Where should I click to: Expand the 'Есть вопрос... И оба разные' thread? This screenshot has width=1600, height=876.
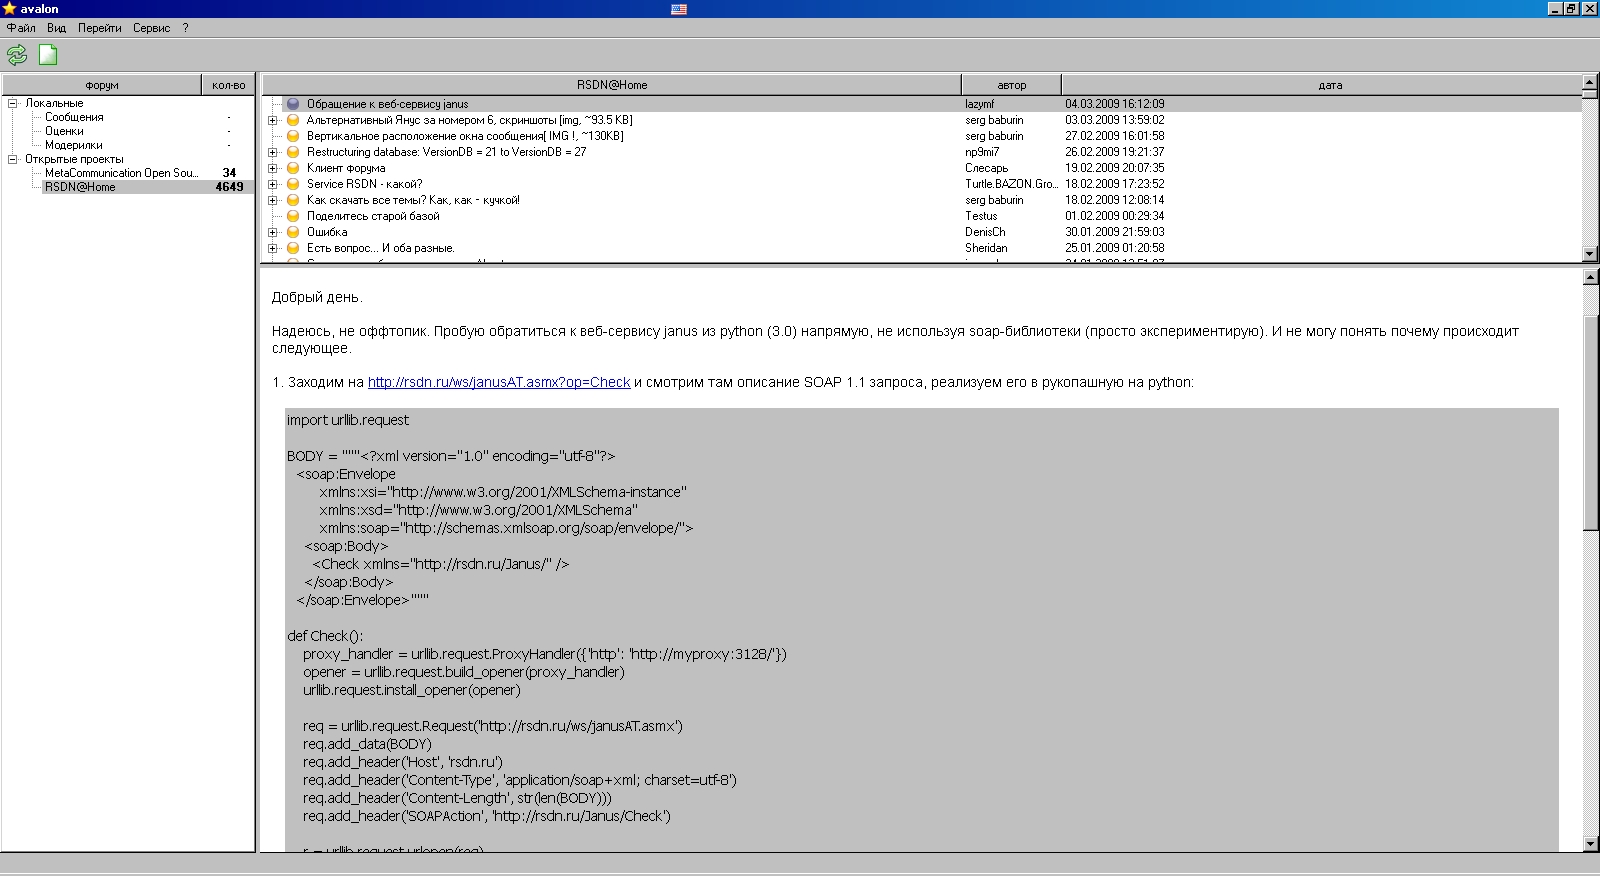pos(273,248)
